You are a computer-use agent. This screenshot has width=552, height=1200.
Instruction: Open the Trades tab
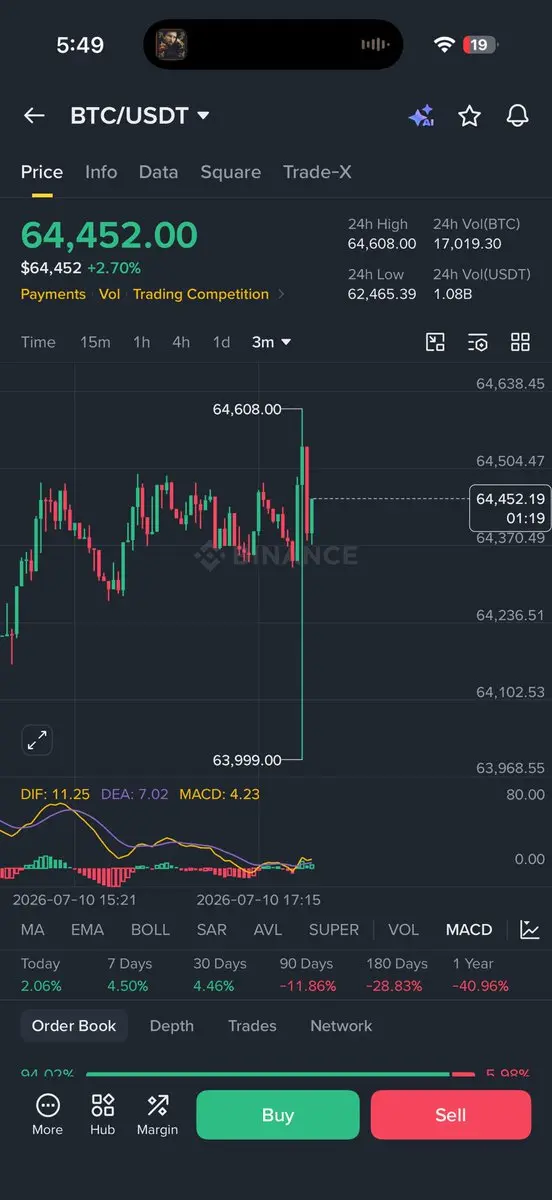click(252, 1026)
